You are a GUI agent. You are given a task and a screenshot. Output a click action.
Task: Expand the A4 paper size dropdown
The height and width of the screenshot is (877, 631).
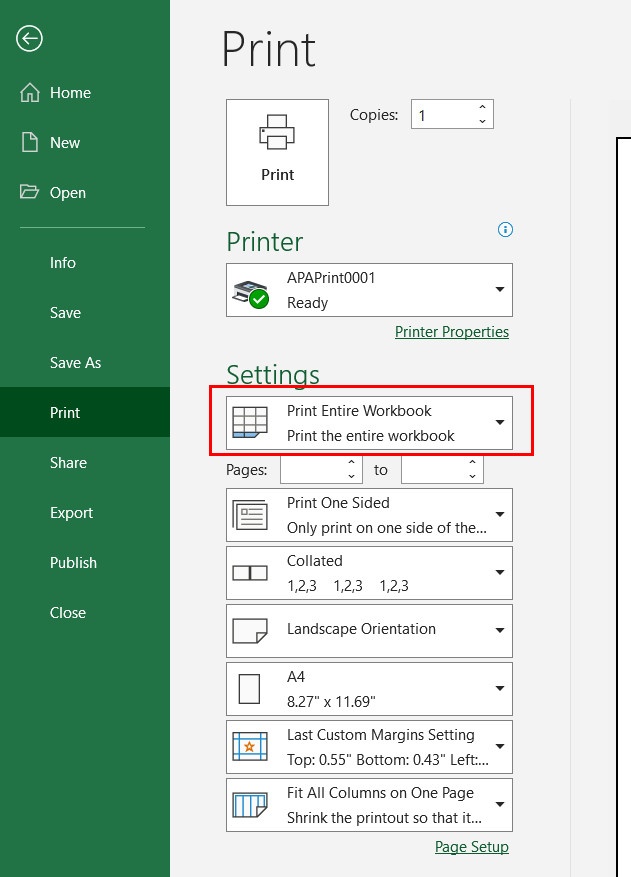(500, 688)
